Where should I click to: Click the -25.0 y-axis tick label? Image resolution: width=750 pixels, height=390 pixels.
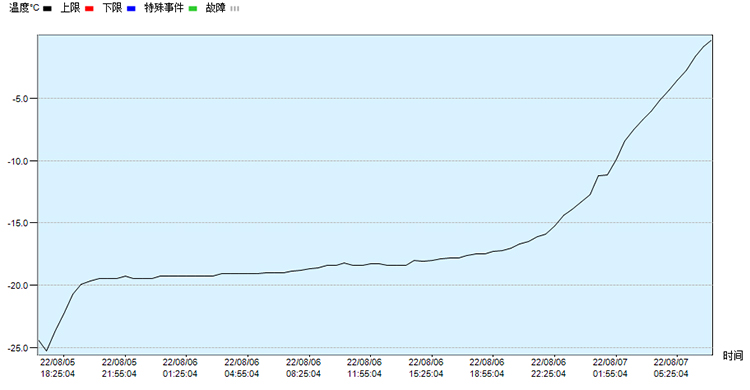click(x=19, y=348)
